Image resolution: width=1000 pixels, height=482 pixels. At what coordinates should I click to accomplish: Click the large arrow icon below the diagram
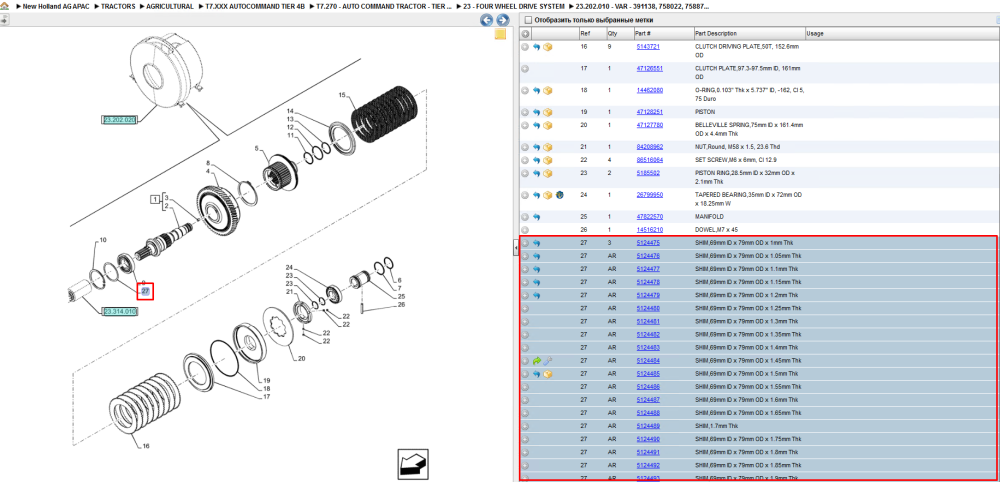tap(413, 464)
